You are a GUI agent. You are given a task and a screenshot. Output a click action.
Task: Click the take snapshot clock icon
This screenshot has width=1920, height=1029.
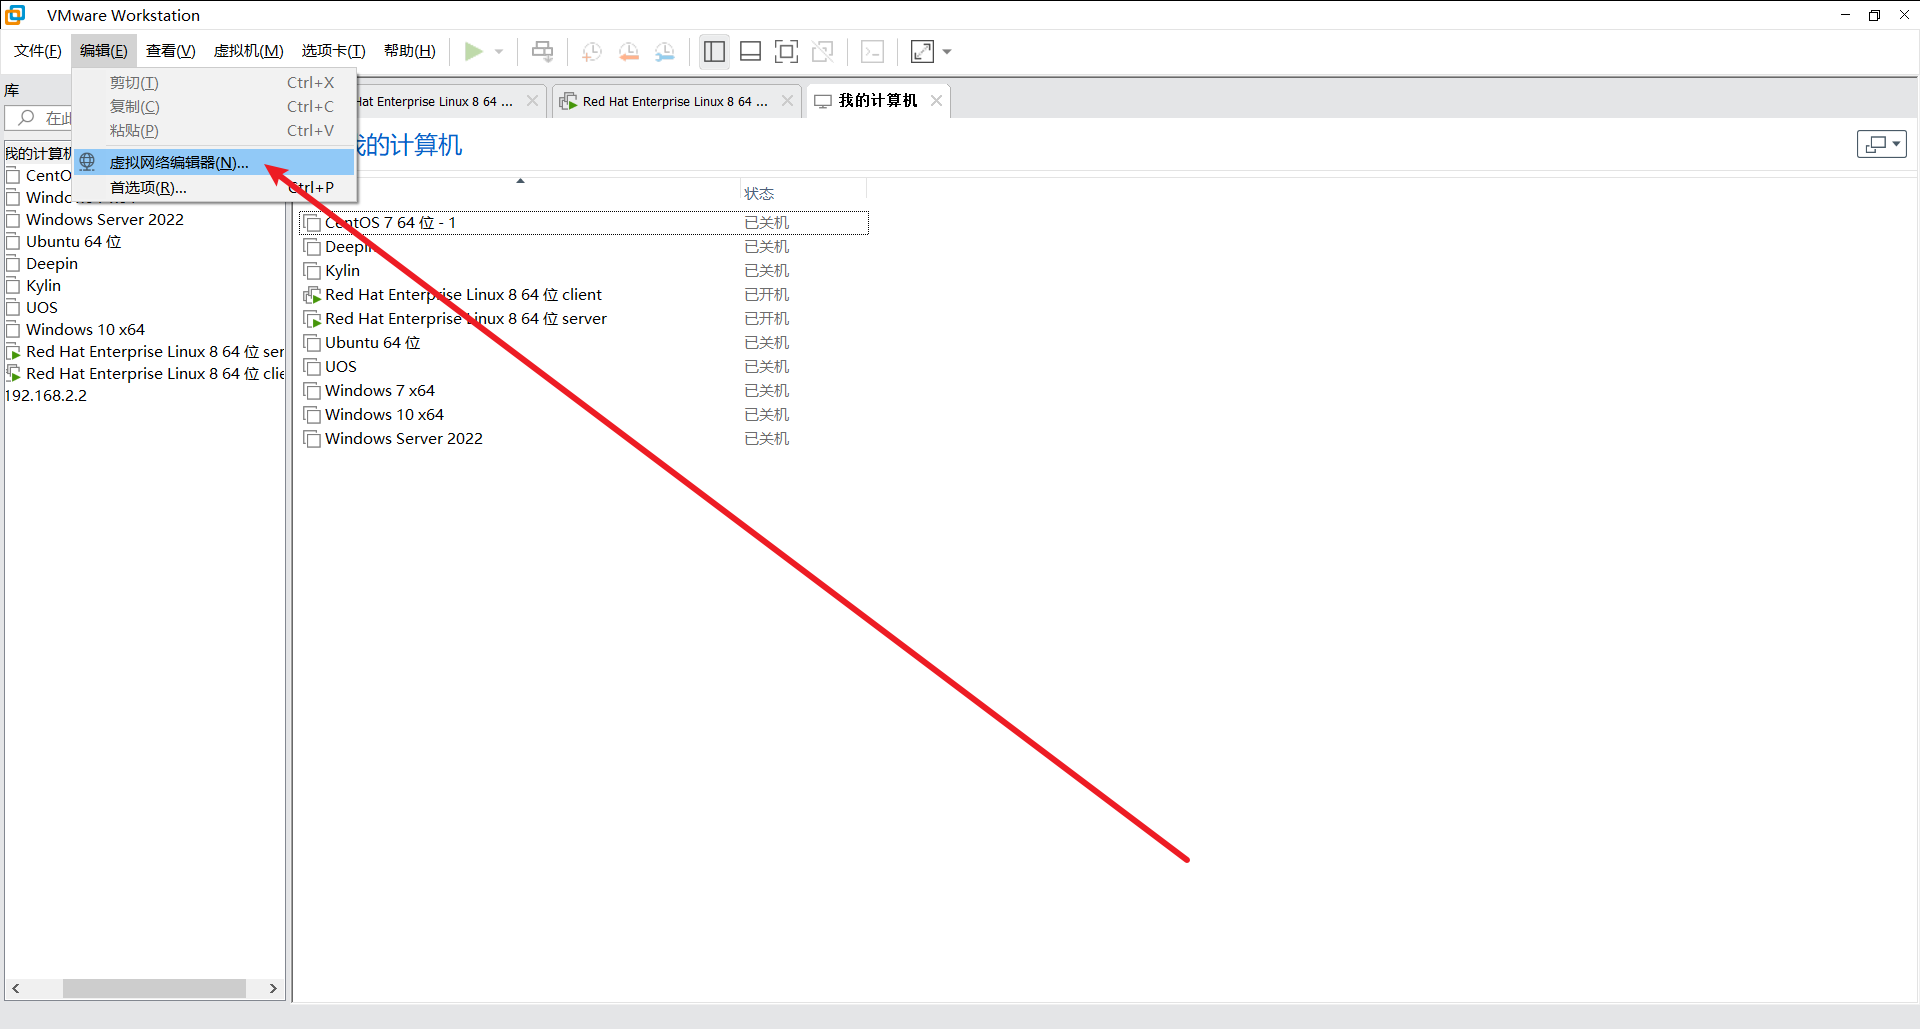click(x=592, y=51)
